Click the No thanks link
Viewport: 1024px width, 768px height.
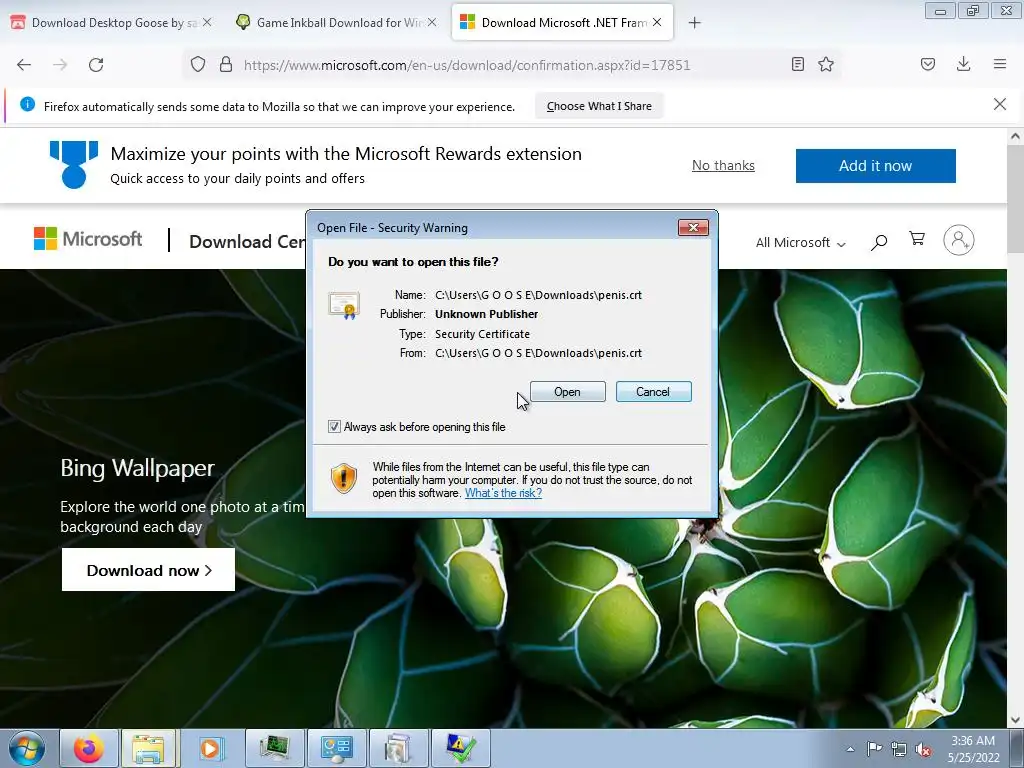point(723,165)
